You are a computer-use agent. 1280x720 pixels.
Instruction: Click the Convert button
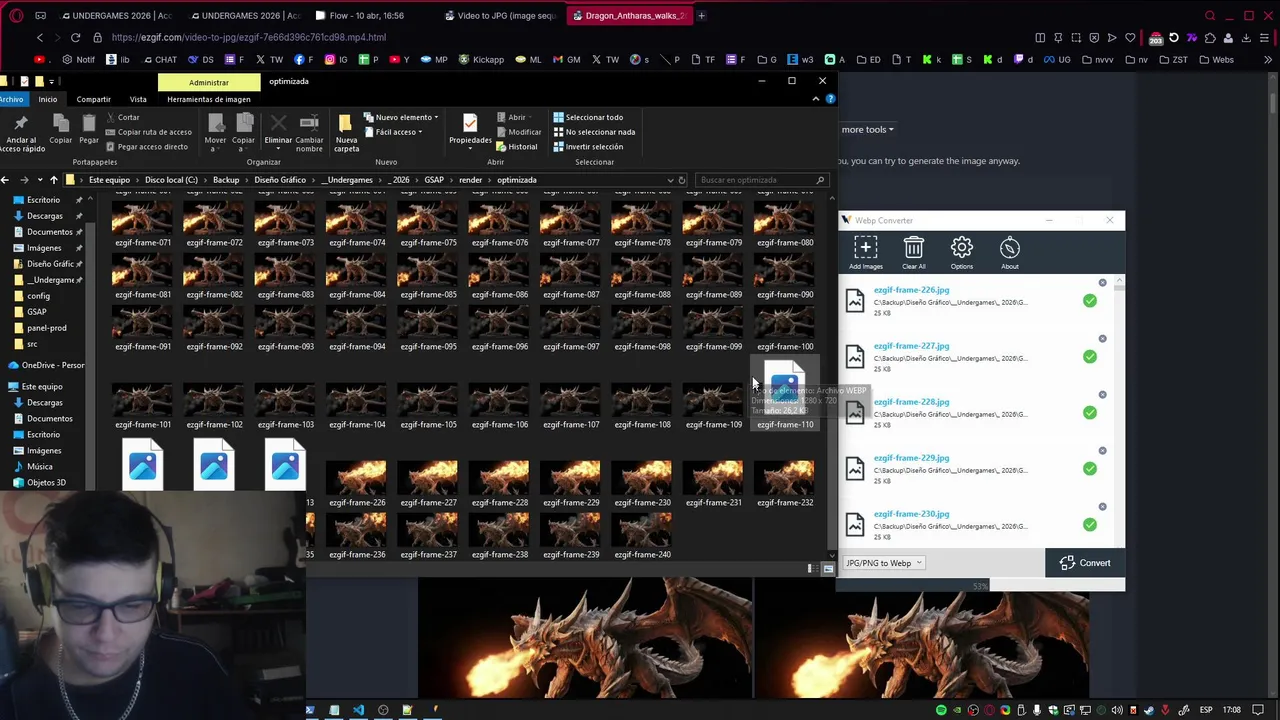[1085, 563]
